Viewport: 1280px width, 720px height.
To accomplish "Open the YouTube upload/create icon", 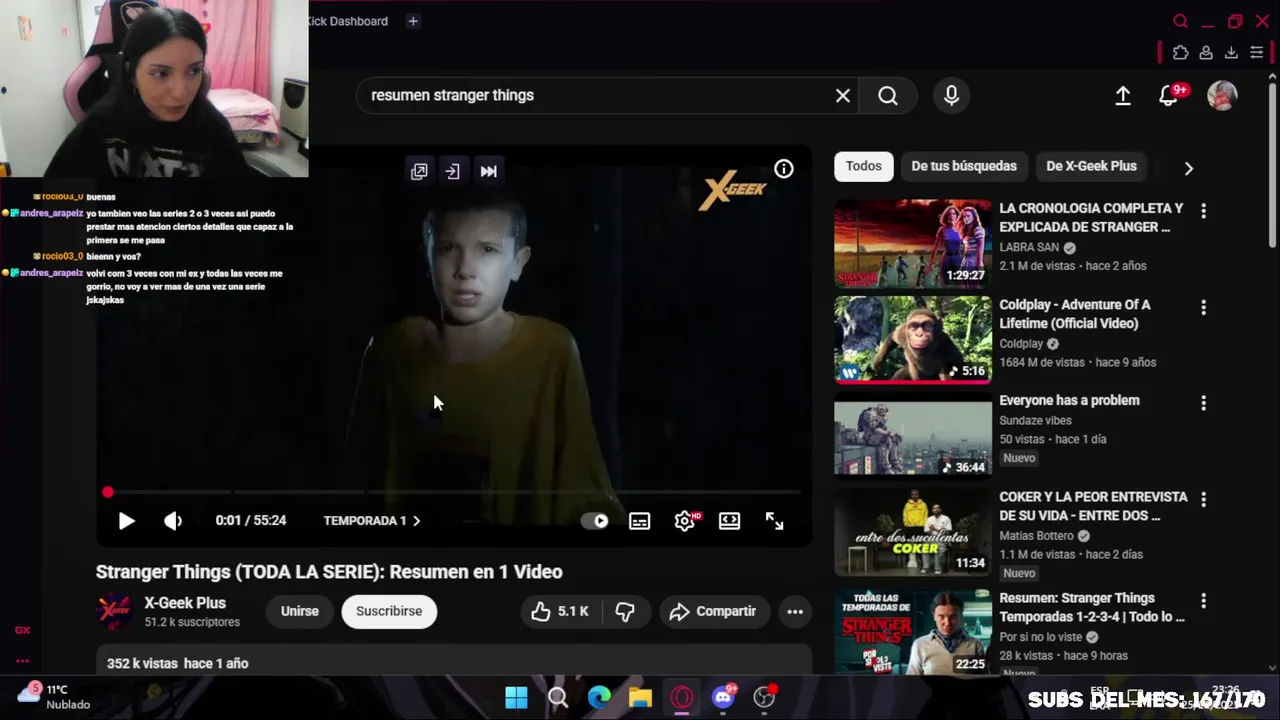I will [x=1123, y=95].
